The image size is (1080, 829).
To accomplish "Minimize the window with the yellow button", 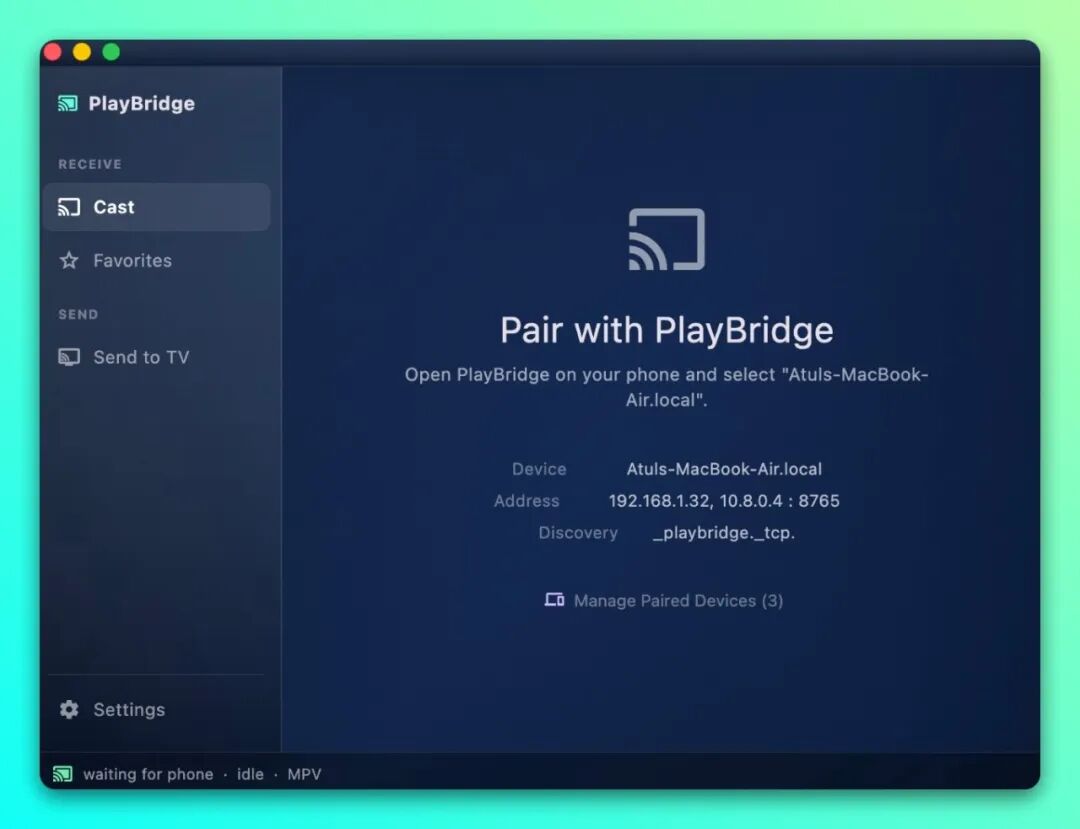I will point(82,52).
